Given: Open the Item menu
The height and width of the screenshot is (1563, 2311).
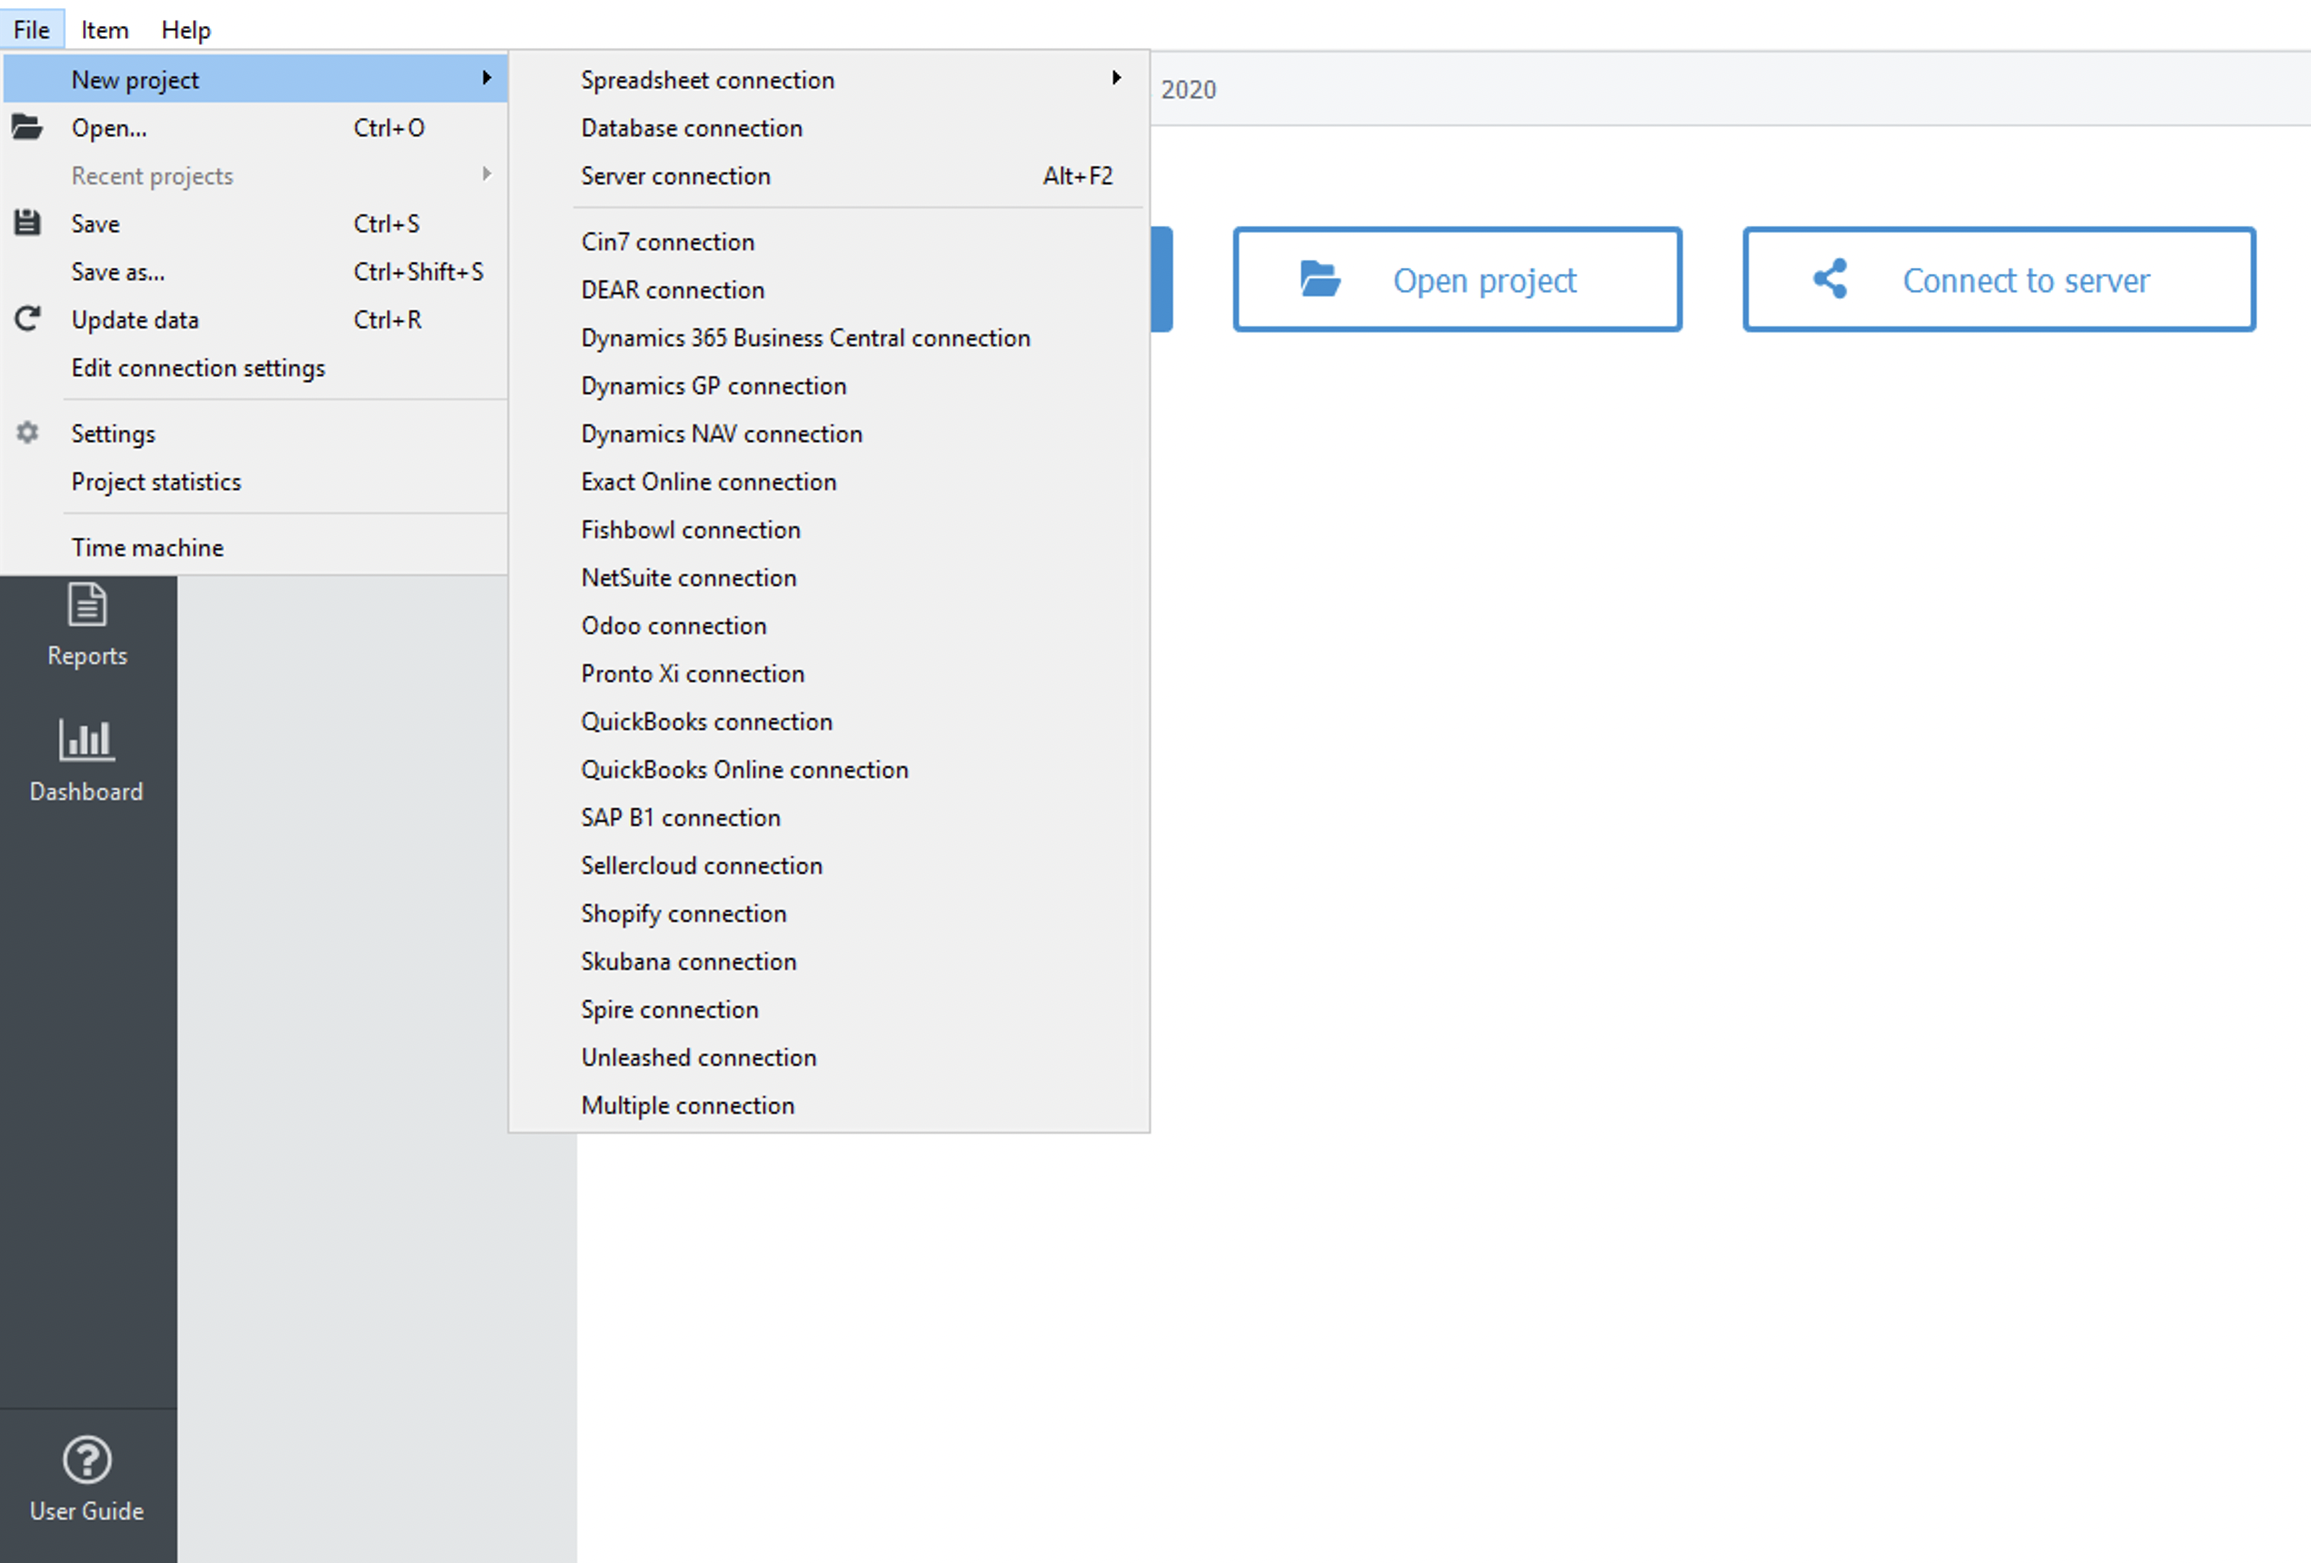Looking at the screenshot, I should [104, 29].
